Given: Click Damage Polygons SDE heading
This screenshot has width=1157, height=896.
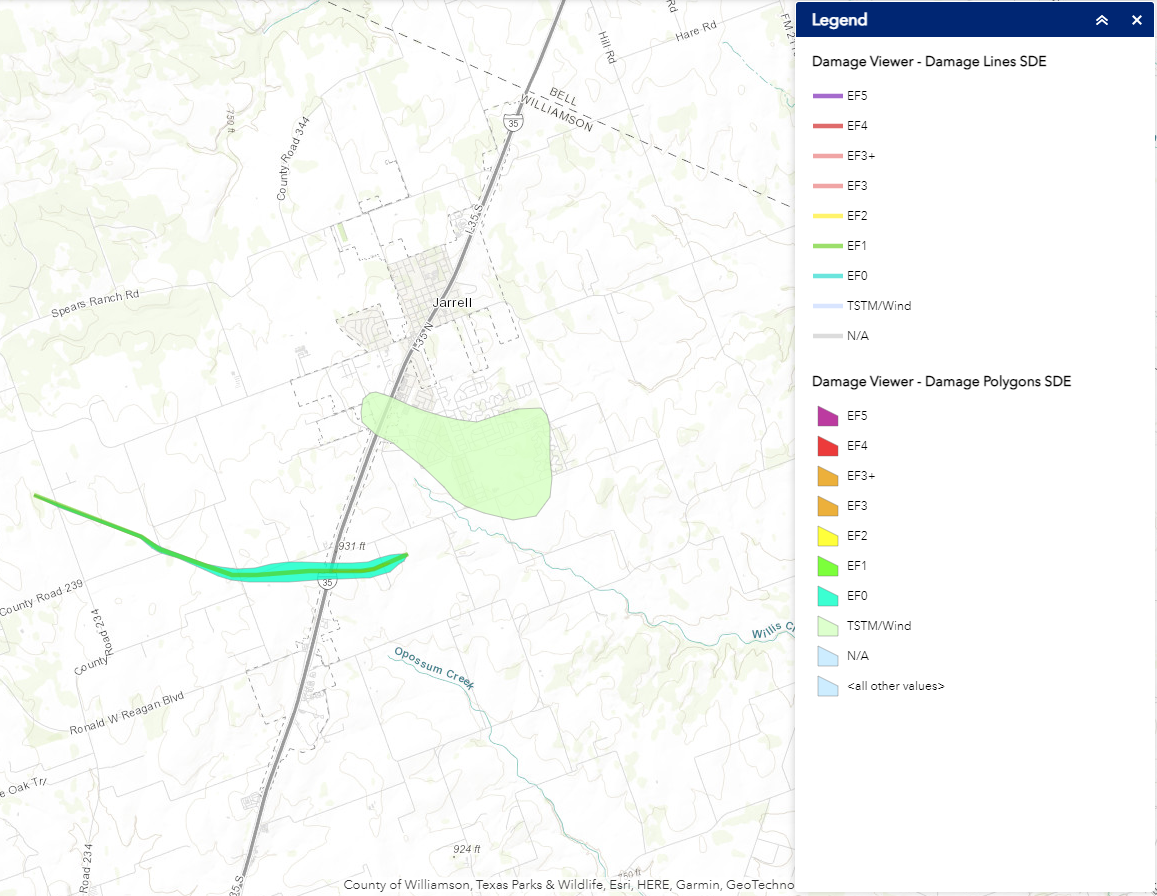Looking at the screenshot, I should coord(942,382).
